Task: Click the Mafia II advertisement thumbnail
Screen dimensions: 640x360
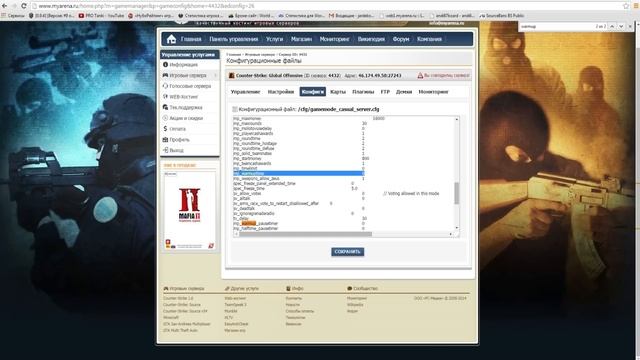Action: point(190,211)
